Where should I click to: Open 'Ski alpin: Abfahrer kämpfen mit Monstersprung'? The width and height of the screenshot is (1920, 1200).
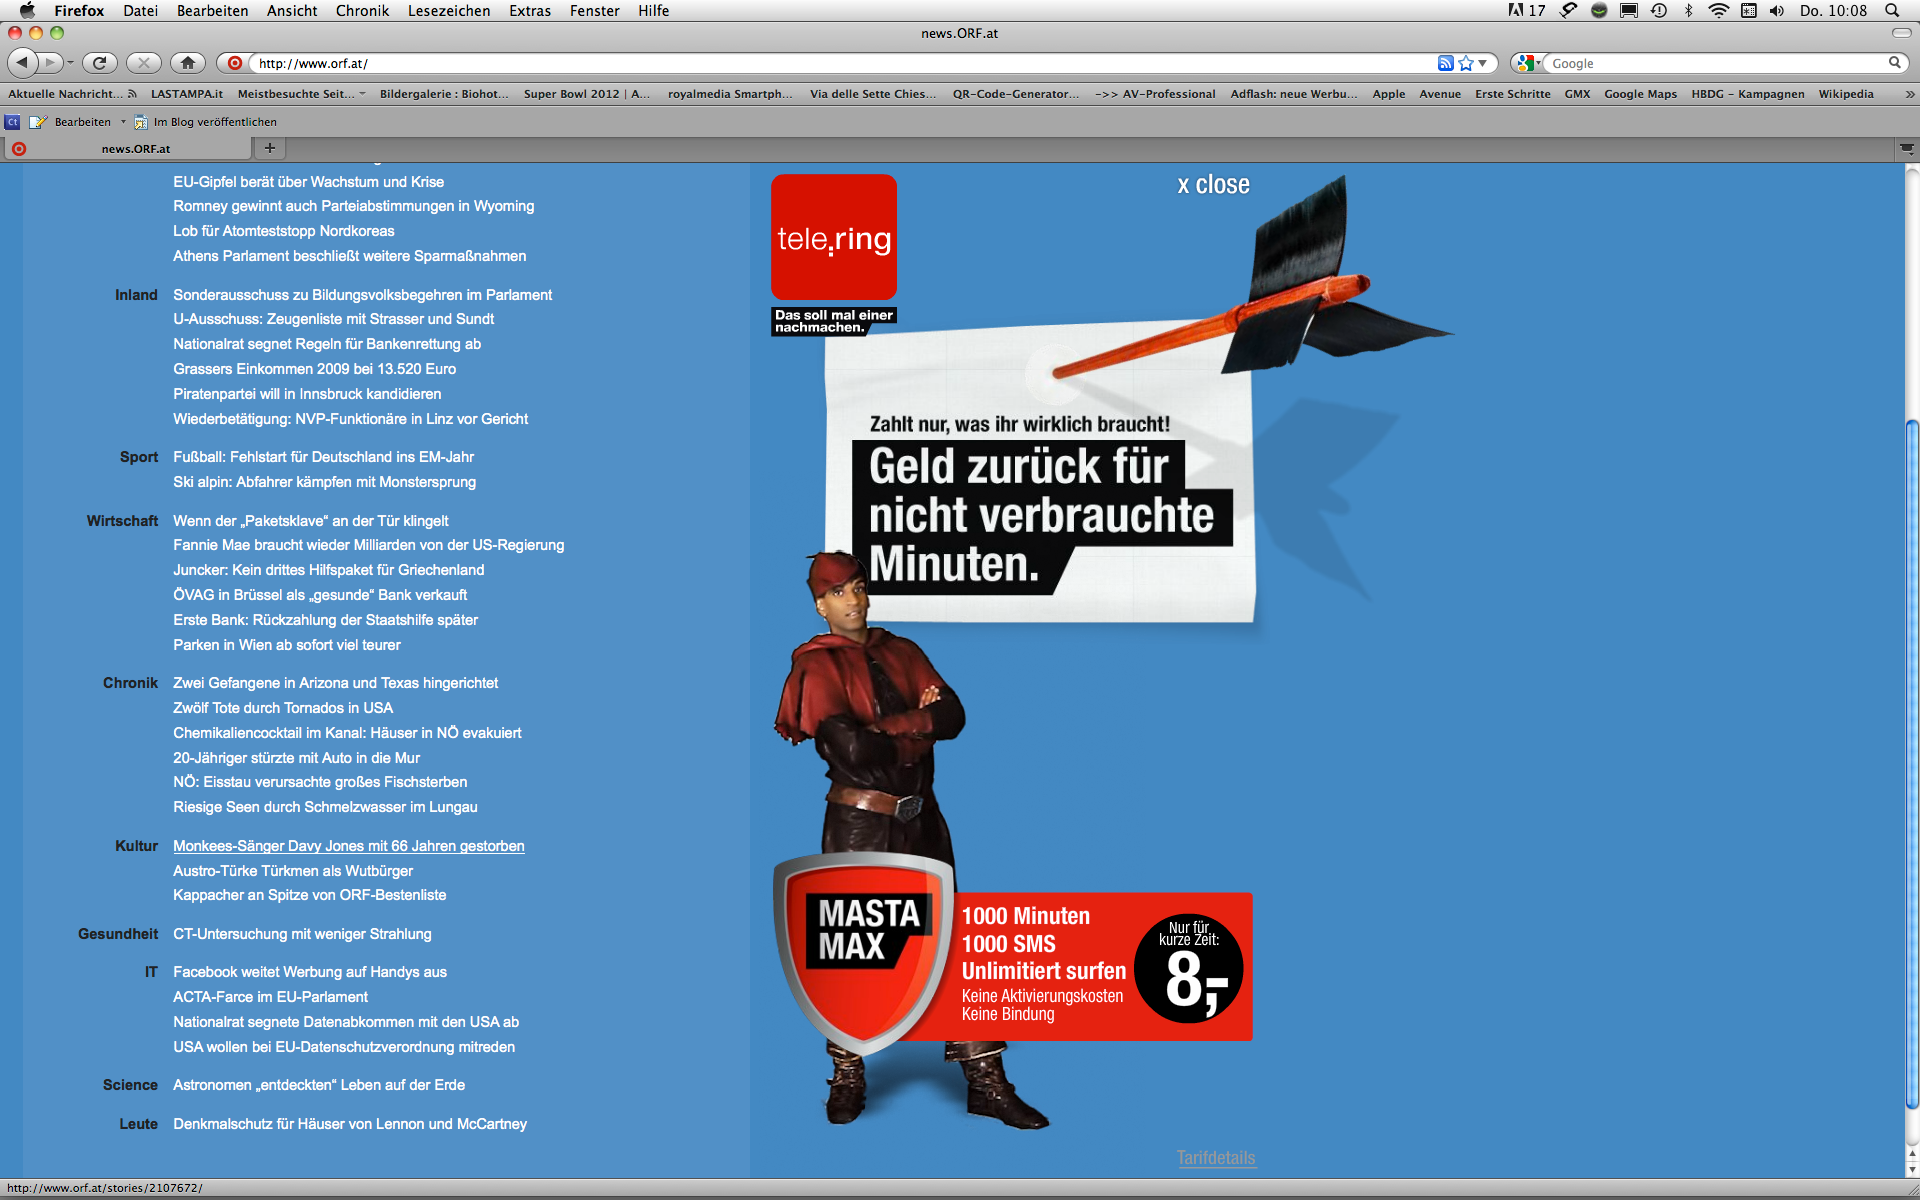[325, 482]
